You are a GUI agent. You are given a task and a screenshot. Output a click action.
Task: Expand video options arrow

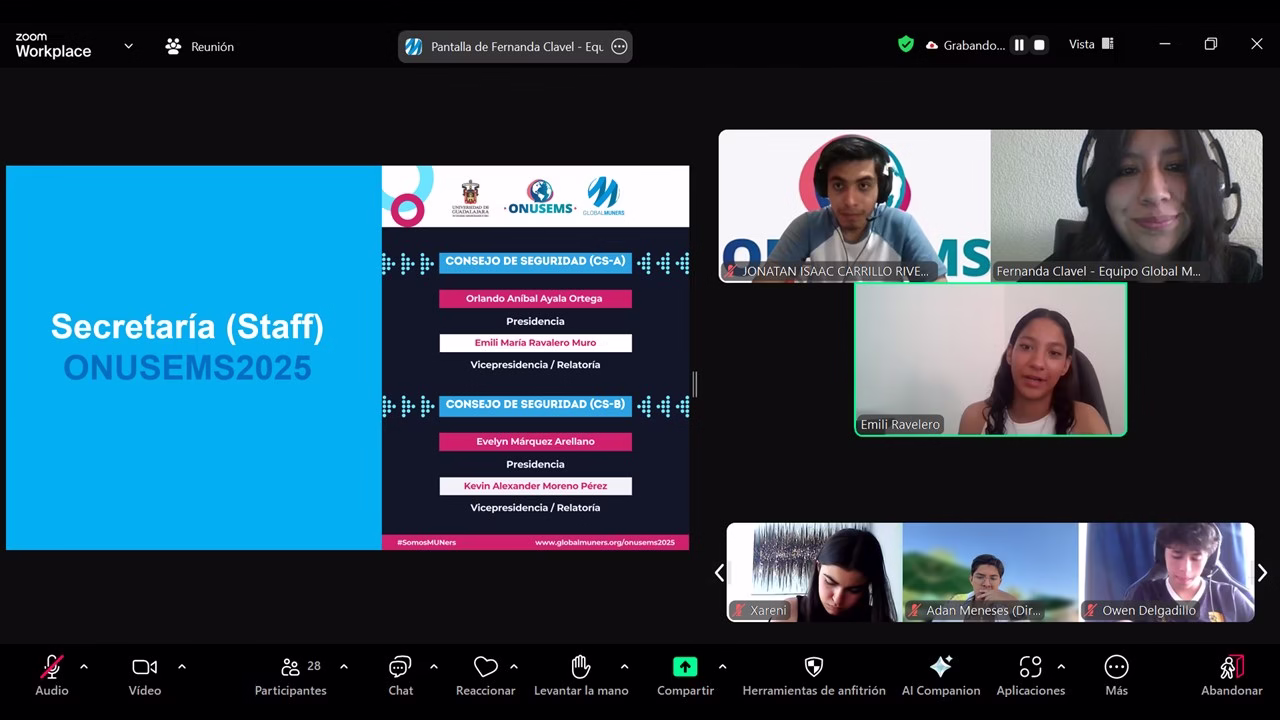coord(181,667)
